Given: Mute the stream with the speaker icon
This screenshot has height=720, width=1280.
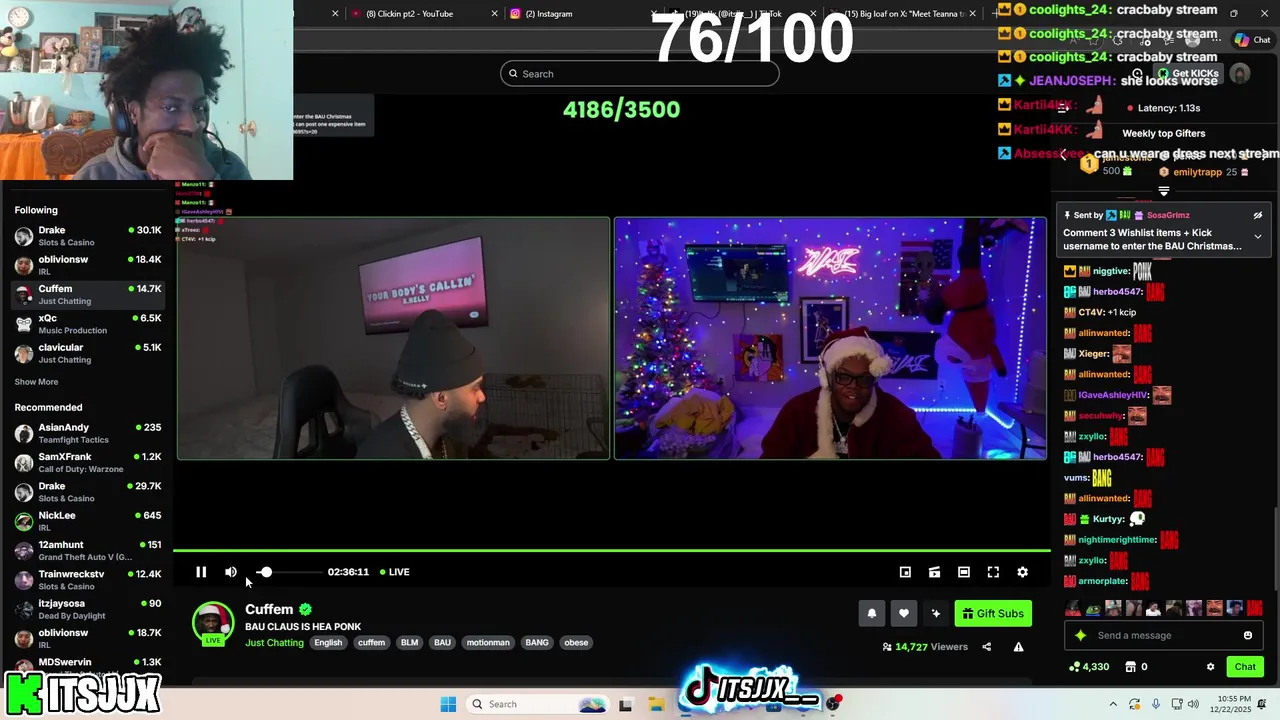Looking at the screenshot, I should [231, 572].
